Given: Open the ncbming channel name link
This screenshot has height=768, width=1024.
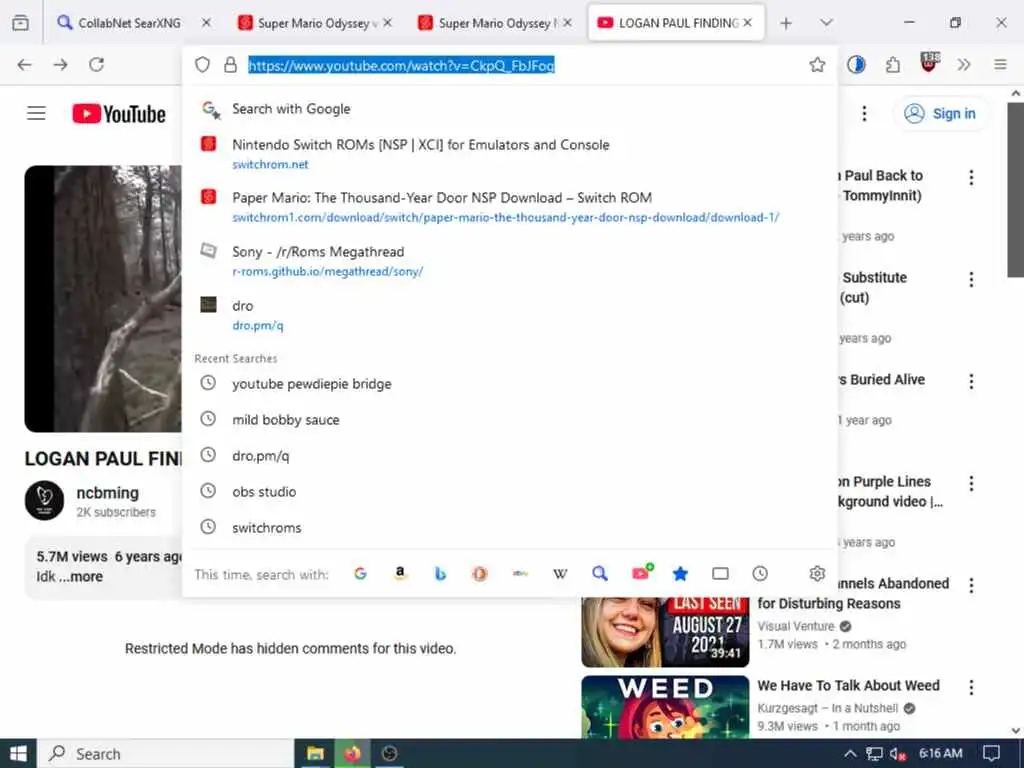Looking at the screenshot, I should [108, 493].
